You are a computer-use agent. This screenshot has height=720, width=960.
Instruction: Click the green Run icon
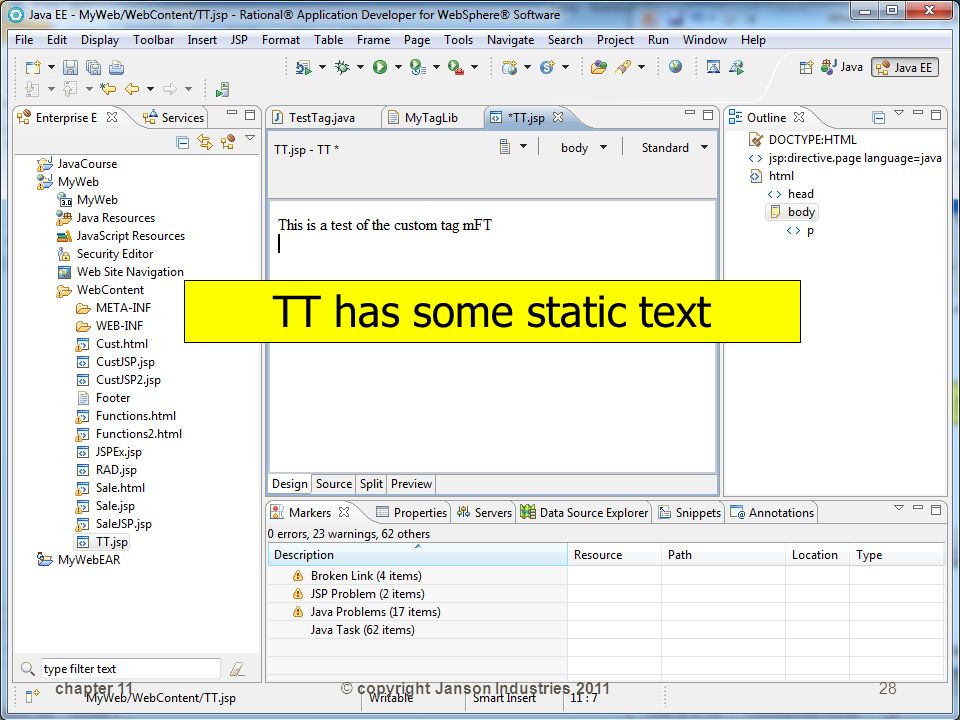[380, 67]
